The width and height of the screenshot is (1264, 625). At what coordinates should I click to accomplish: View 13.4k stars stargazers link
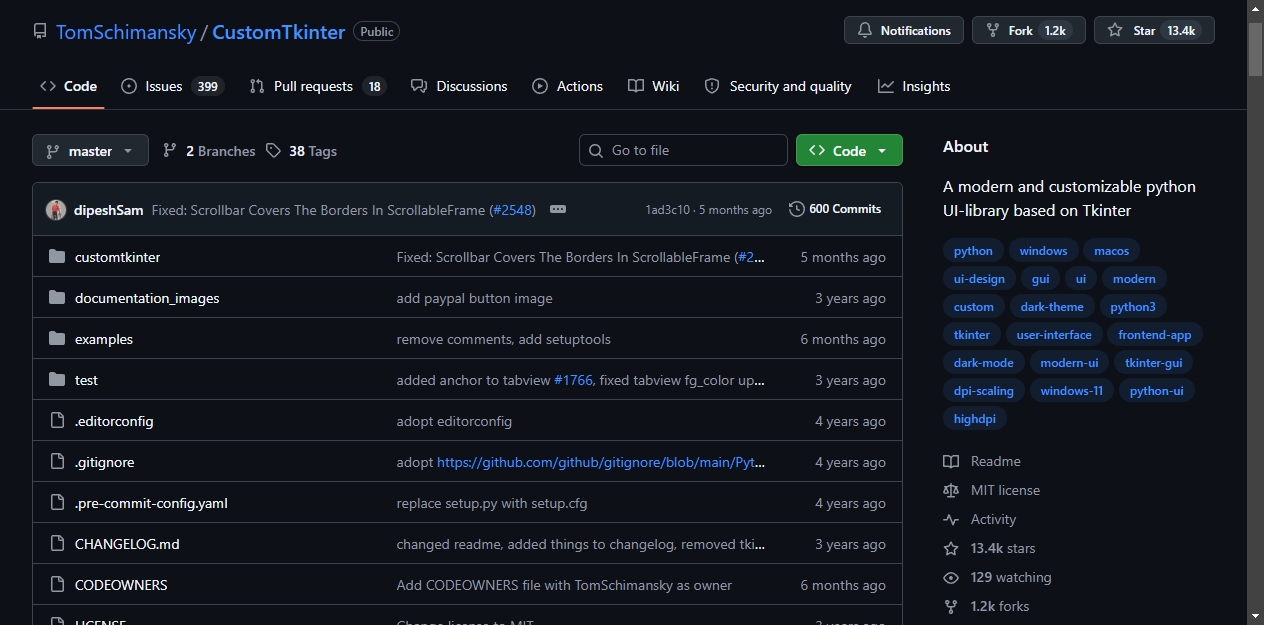pyautogui.click(x=990, y=548)
